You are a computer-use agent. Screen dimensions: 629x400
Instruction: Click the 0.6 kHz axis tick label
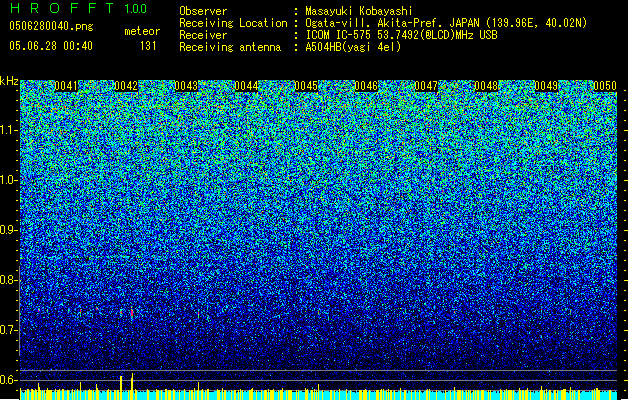click(8, 380)
